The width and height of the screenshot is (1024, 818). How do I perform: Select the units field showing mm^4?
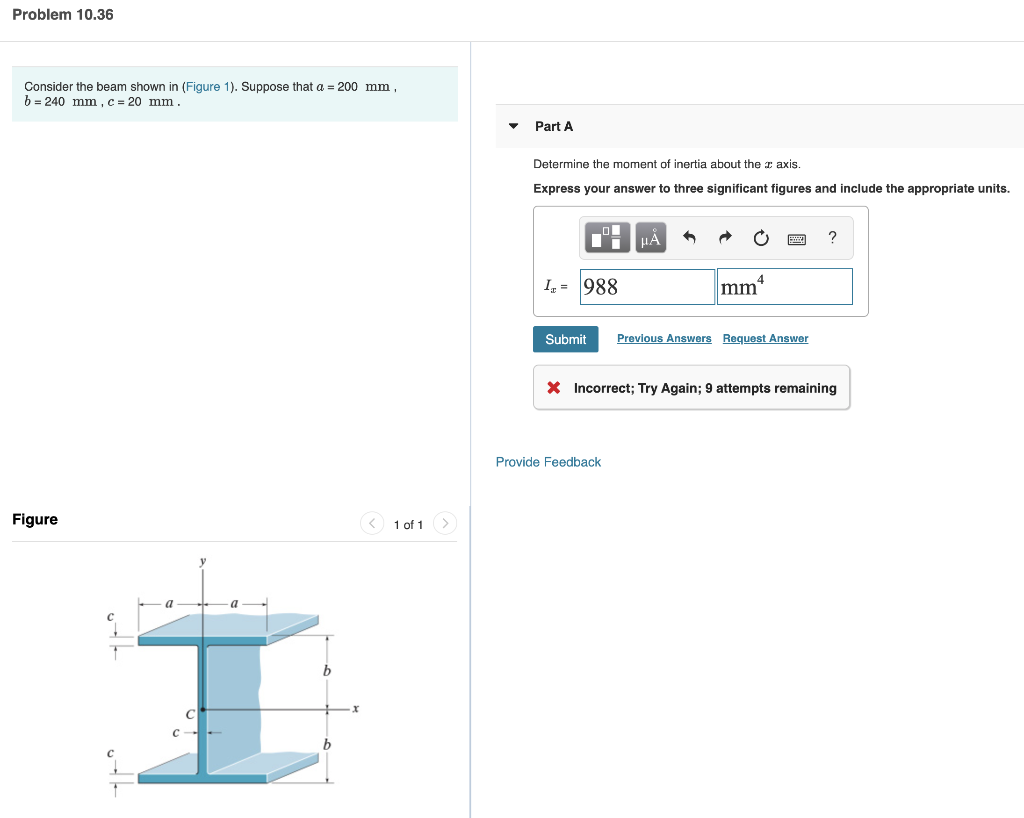click(x=784, y=286)
